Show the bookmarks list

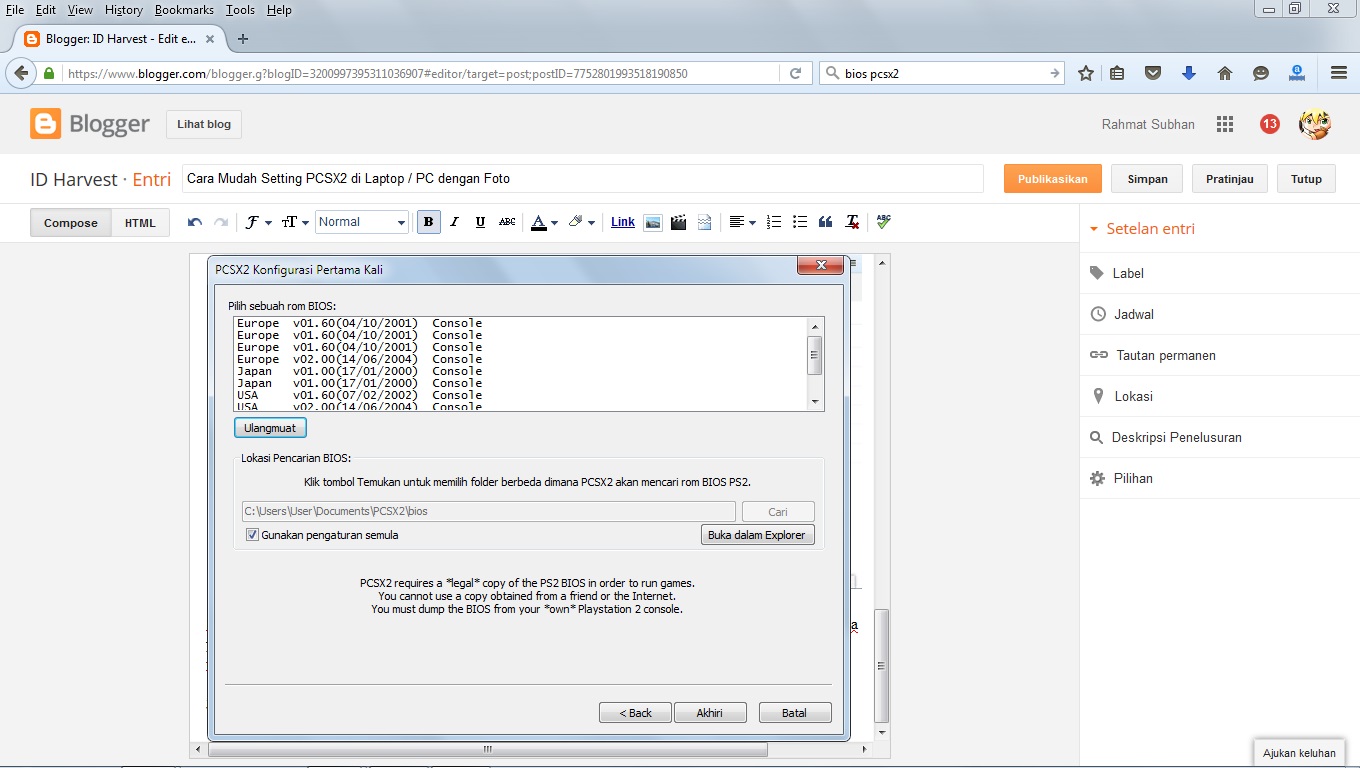pyautogui.click(x=1118, y=73)
